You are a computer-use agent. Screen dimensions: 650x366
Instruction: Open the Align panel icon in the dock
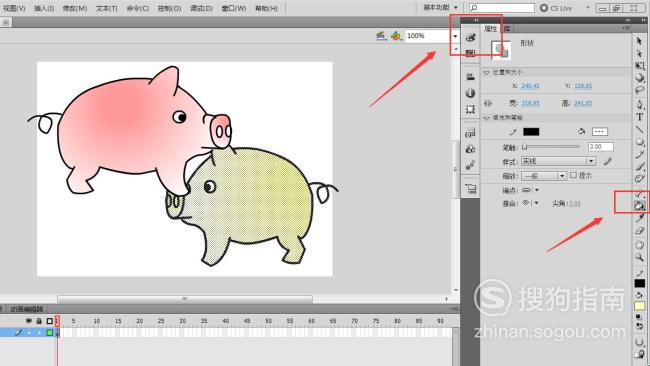click(x=470, y=77)
